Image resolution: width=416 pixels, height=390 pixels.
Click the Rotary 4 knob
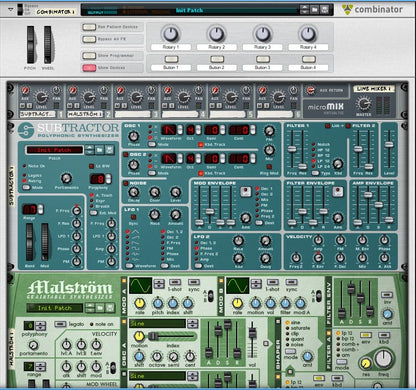308,34
